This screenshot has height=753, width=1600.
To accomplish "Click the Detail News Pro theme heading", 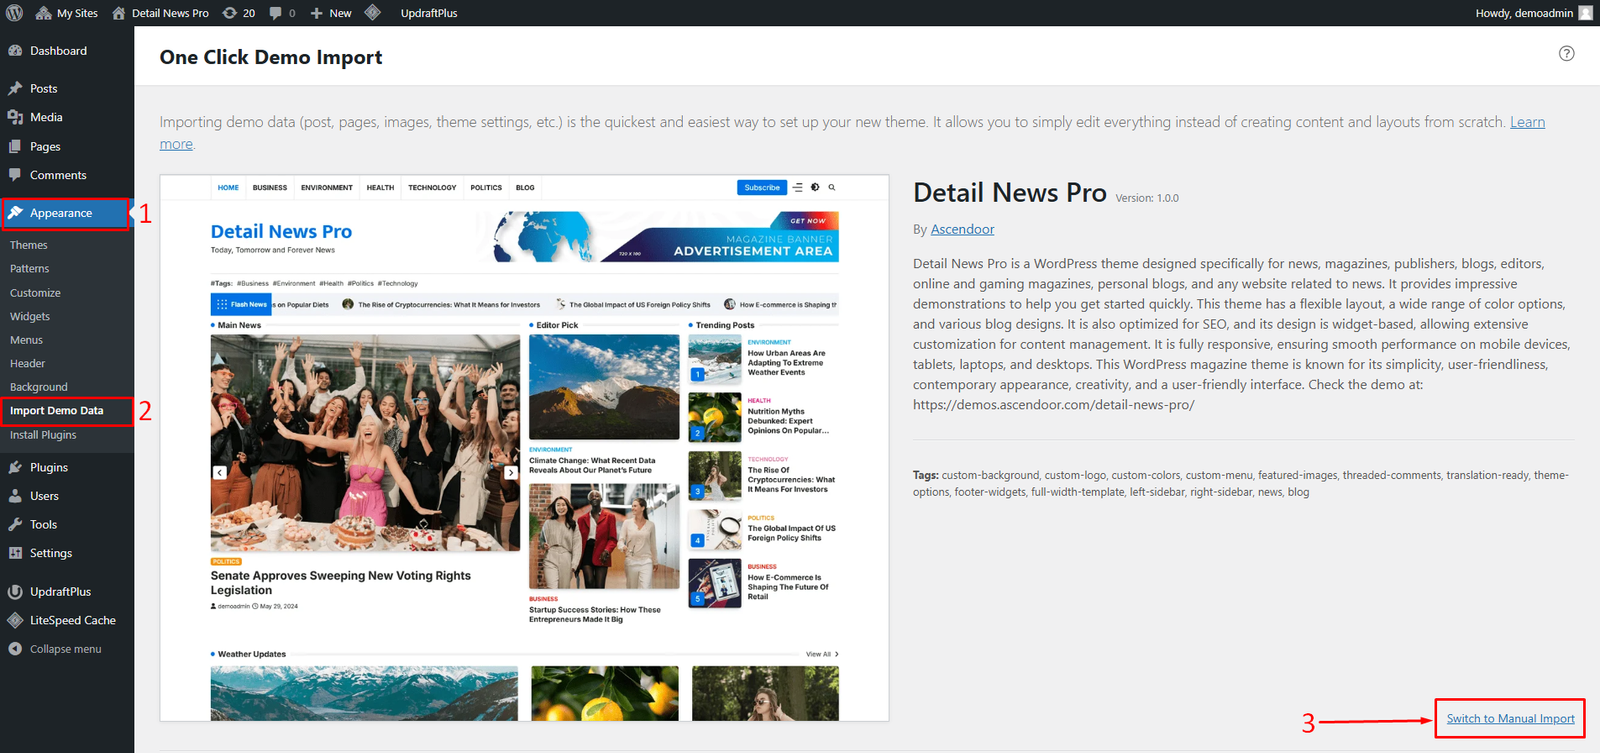I will (1010, 192).
